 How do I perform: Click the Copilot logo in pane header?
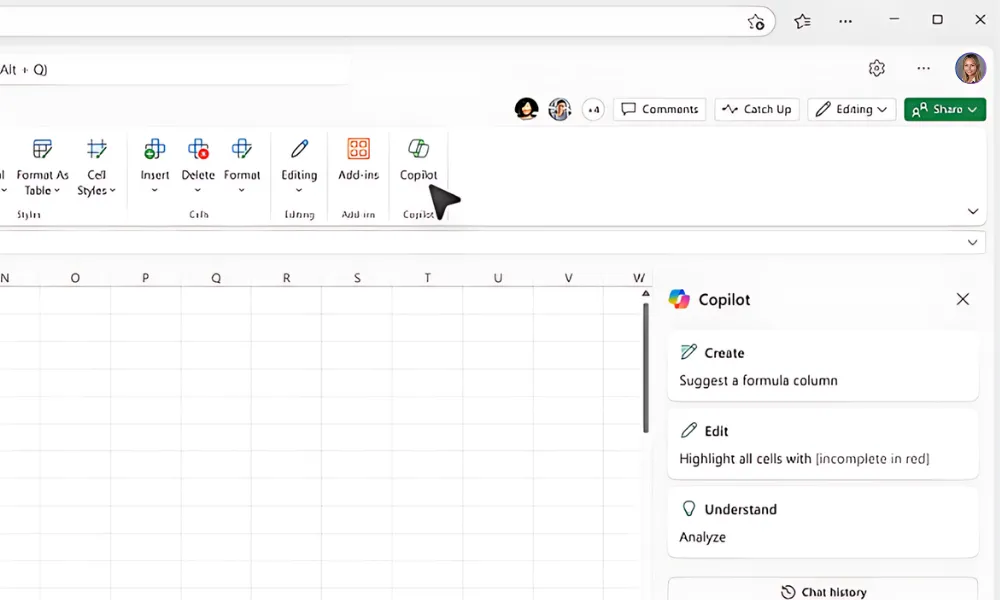(x=679, y=299)
